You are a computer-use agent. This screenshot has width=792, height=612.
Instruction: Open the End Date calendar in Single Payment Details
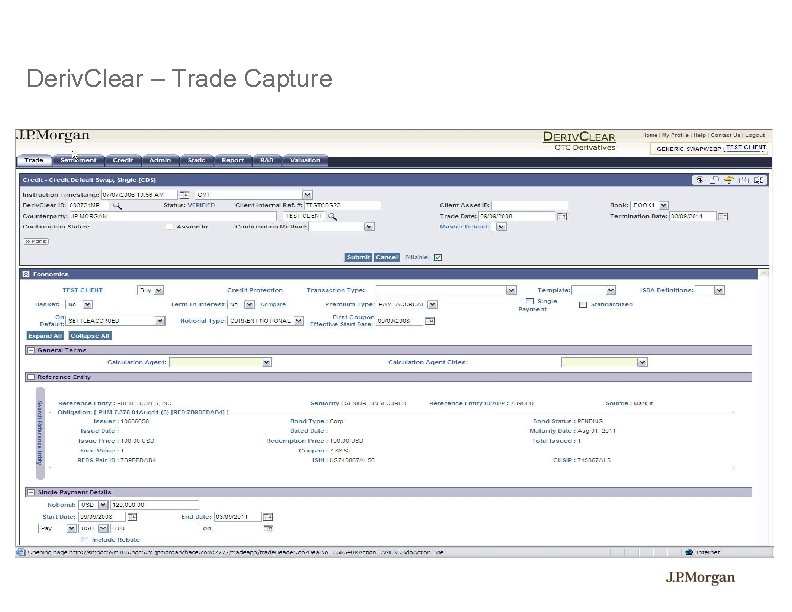[268, 517]
